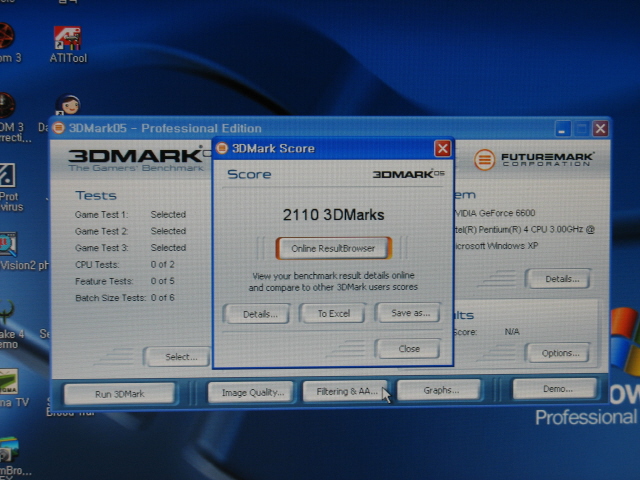
Task: Click the 3DMark05 main window title icon
Action: point(59,128)
